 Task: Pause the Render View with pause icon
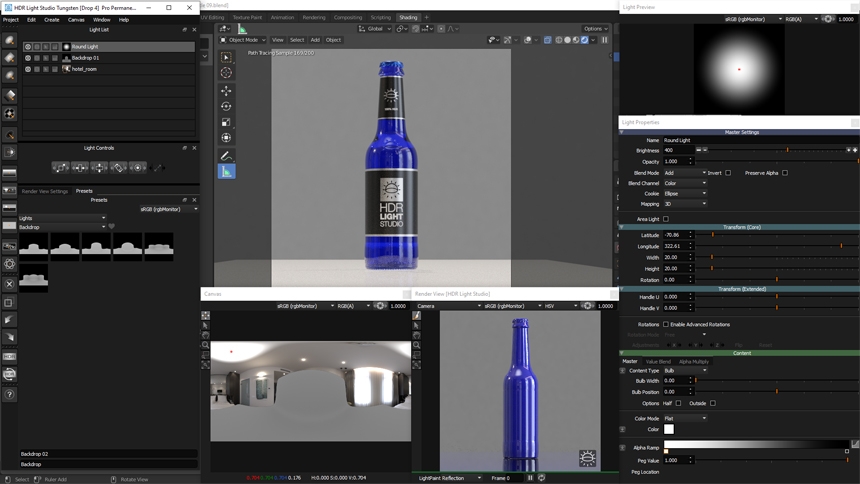530,478
